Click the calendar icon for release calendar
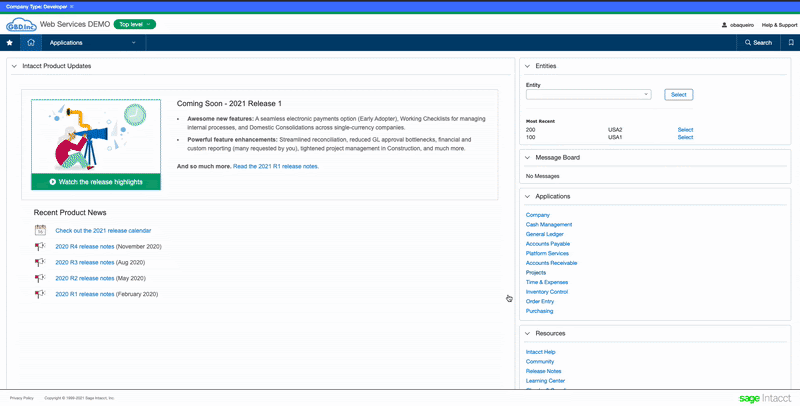This screenshot has height=406, width=800. tap(40, 230)
